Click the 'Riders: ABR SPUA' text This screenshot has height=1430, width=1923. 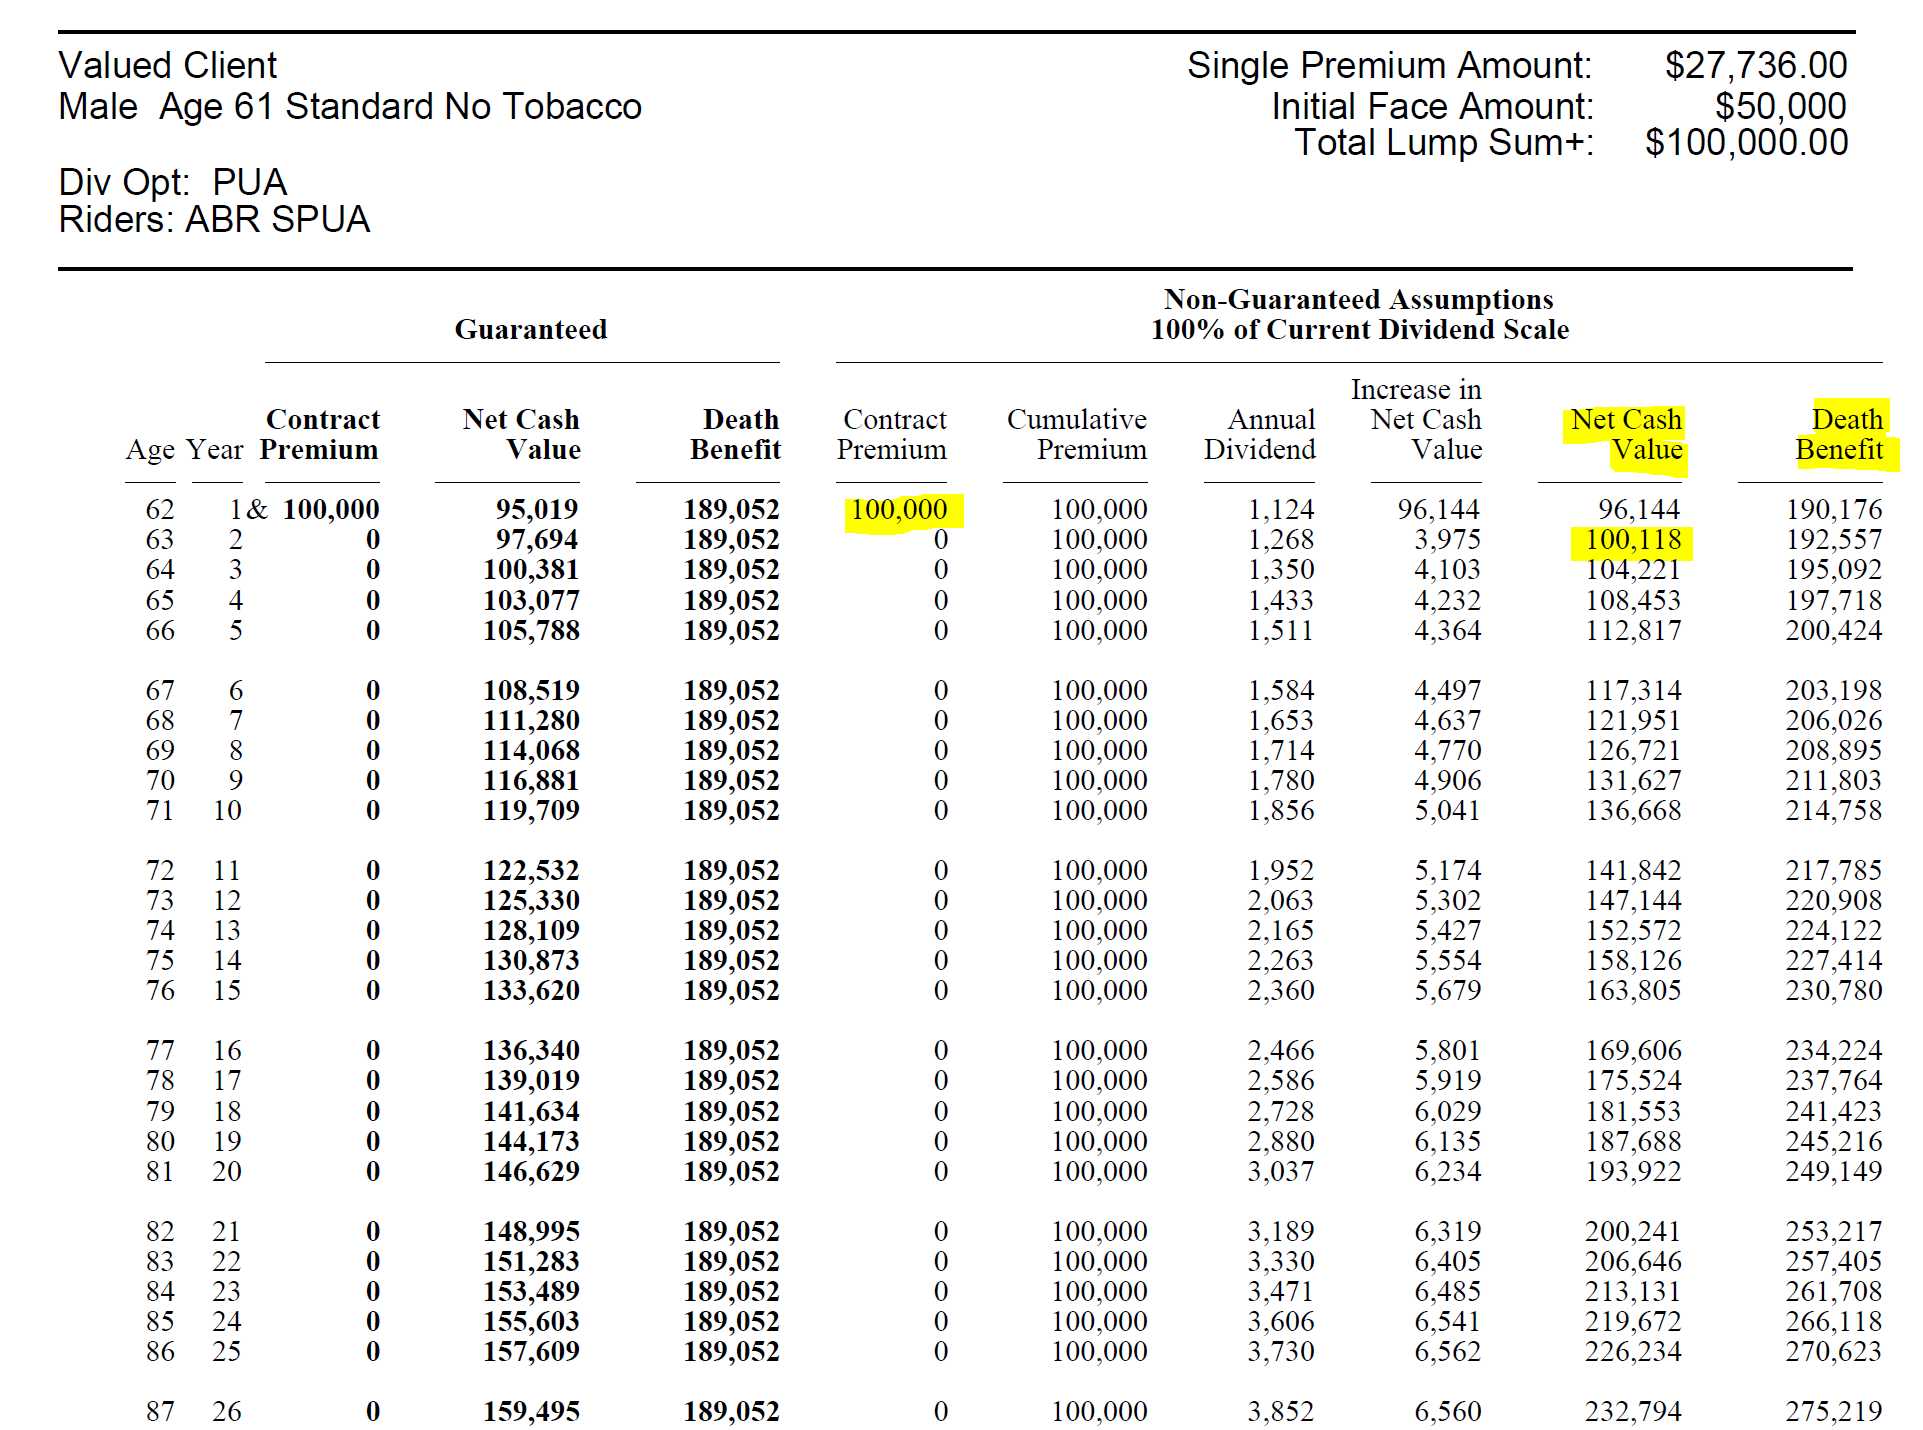(x=214, y=219)
